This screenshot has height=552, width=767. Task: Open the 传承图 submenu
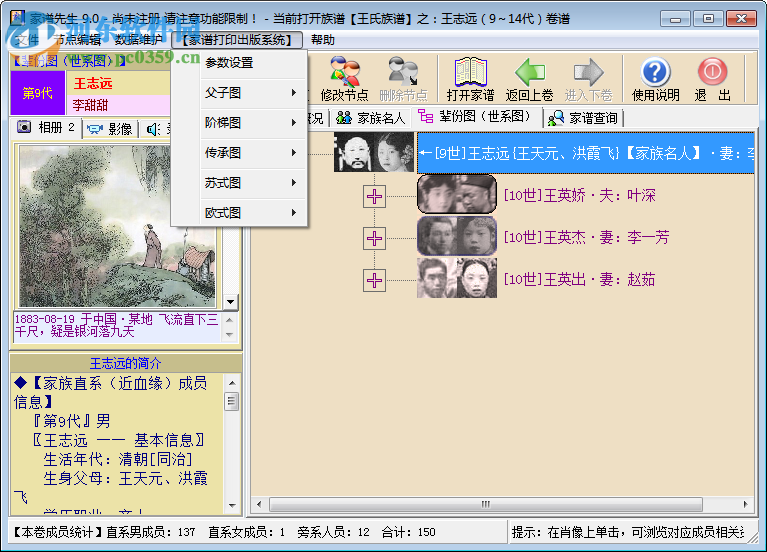(239, 153)
